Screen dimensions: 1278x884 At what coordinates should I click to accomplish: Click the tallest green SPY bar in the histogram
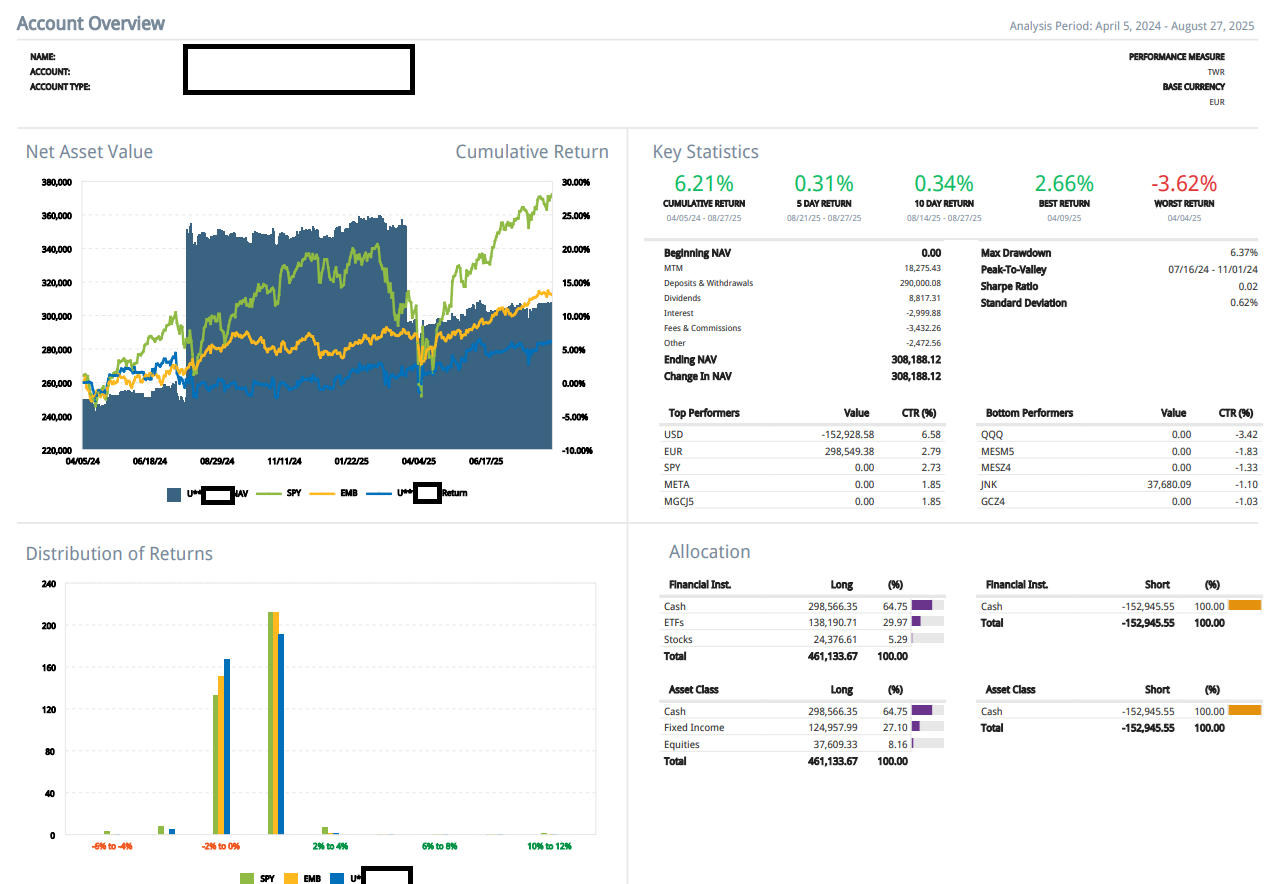tap(271, 722)
